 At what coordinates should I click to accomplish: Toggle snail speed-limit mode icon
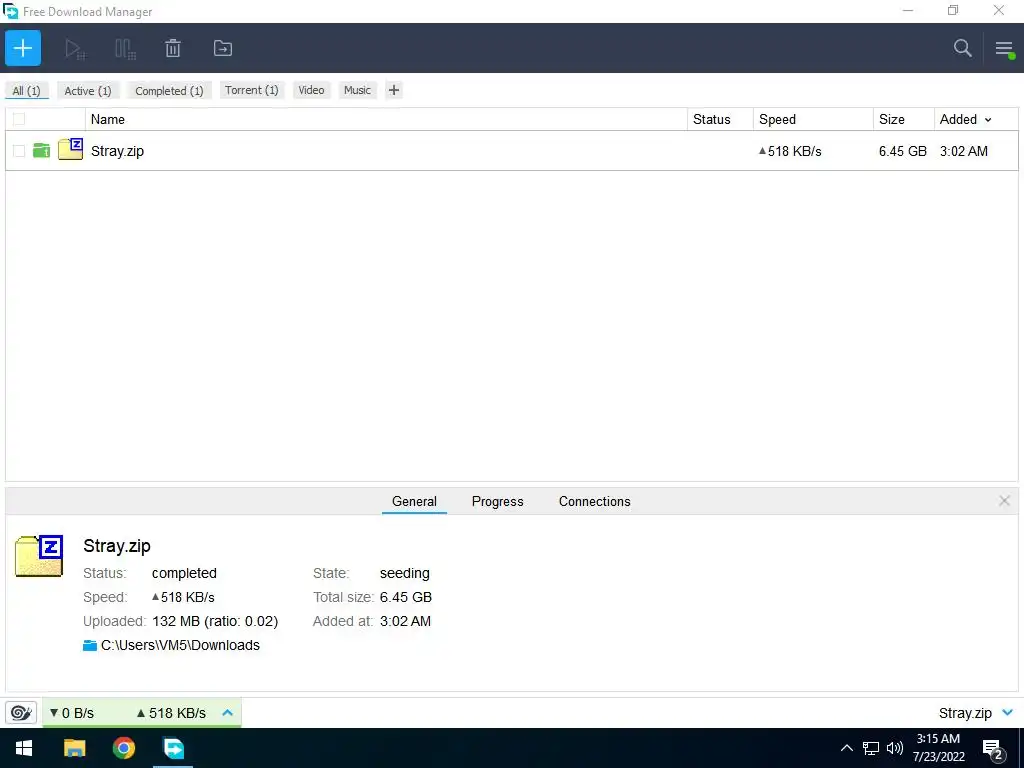pyautogui.click(x=21, y=712)
